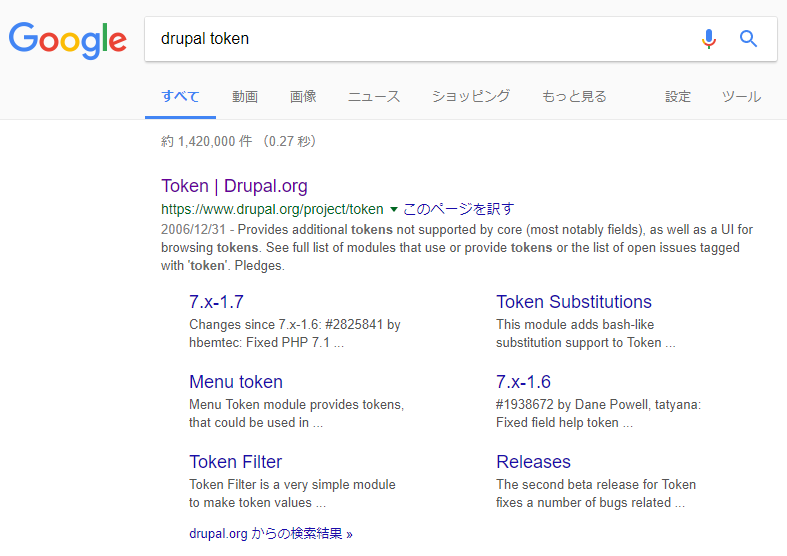Image resolution: width=787 pixels, height=556 pixels.
Task: Open the 7.x-1.7 sitelink
Action: click(216, 302)
